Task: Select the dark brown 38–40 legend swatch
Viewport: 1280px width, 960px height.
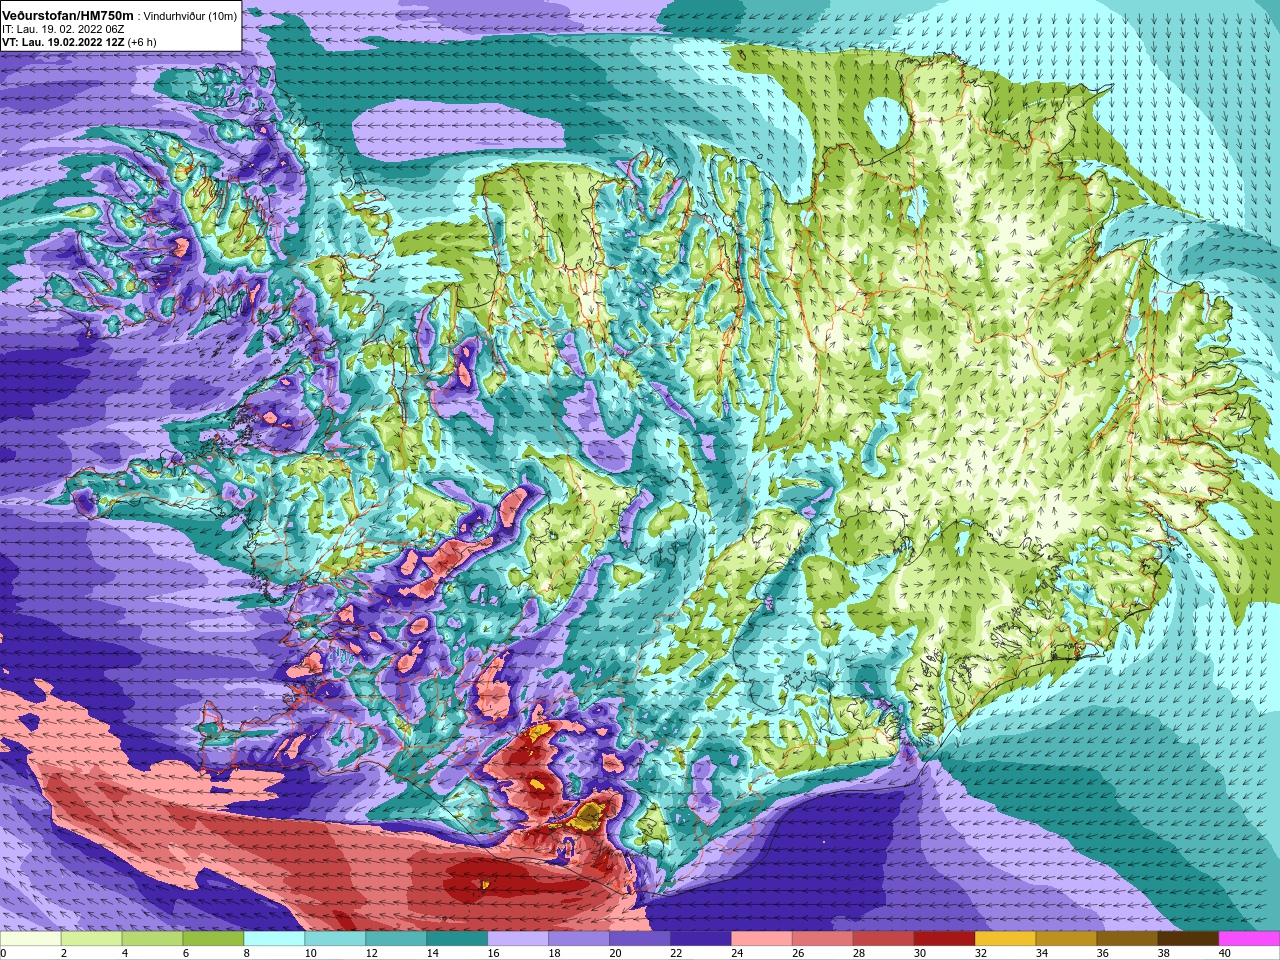Action: pos(1190,939)
